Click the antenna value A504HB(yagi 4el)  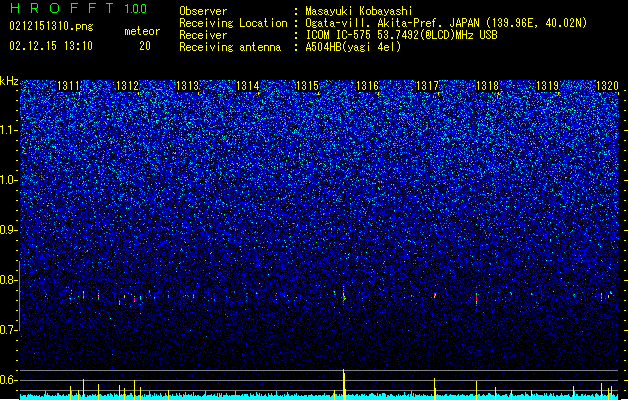pos(353,47)
